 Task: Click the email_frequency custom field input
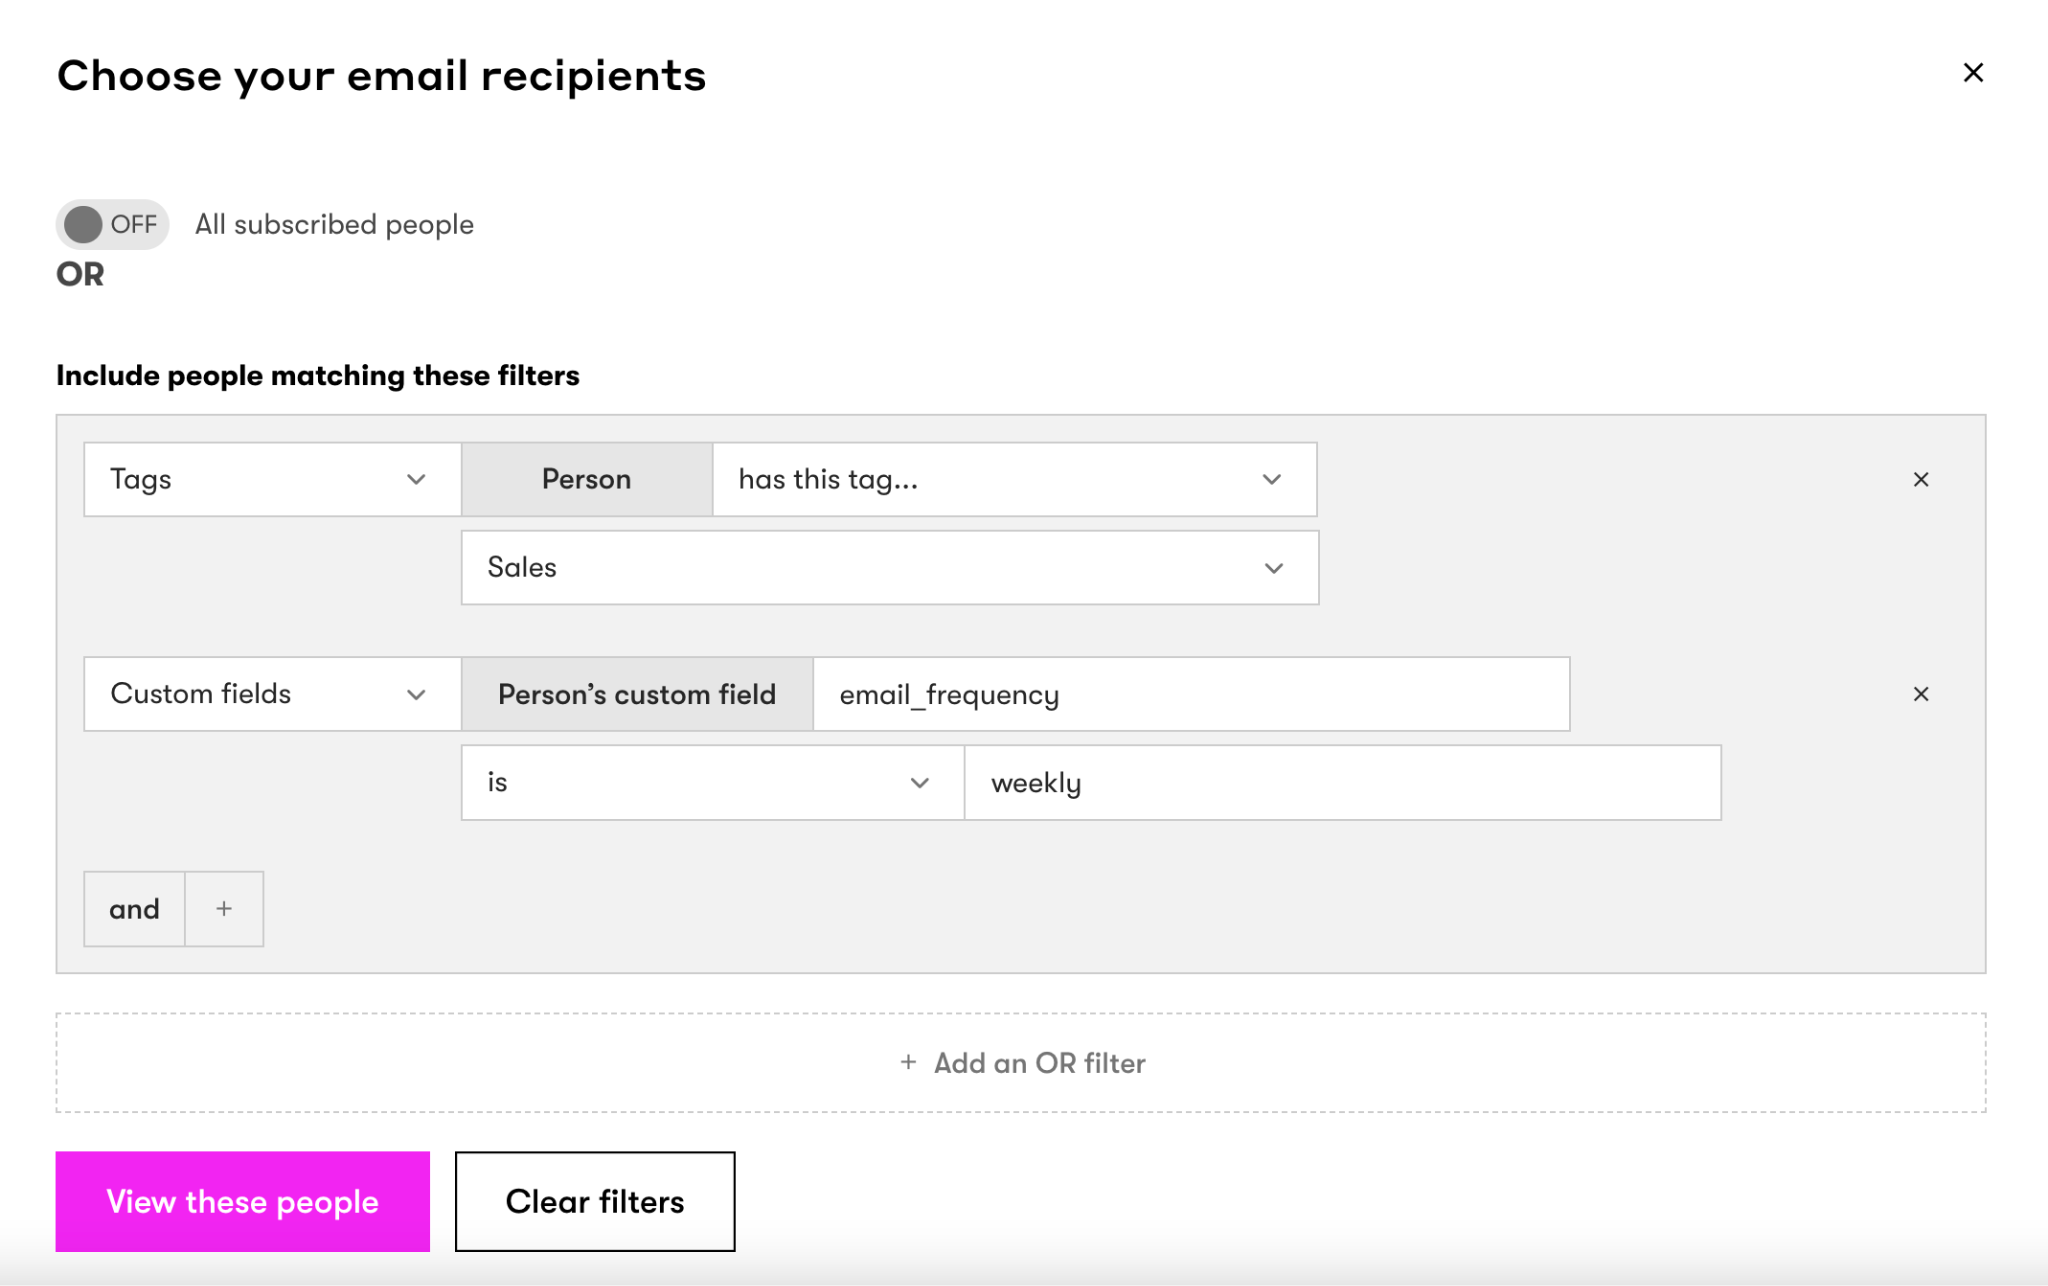tap(1191, 693)
